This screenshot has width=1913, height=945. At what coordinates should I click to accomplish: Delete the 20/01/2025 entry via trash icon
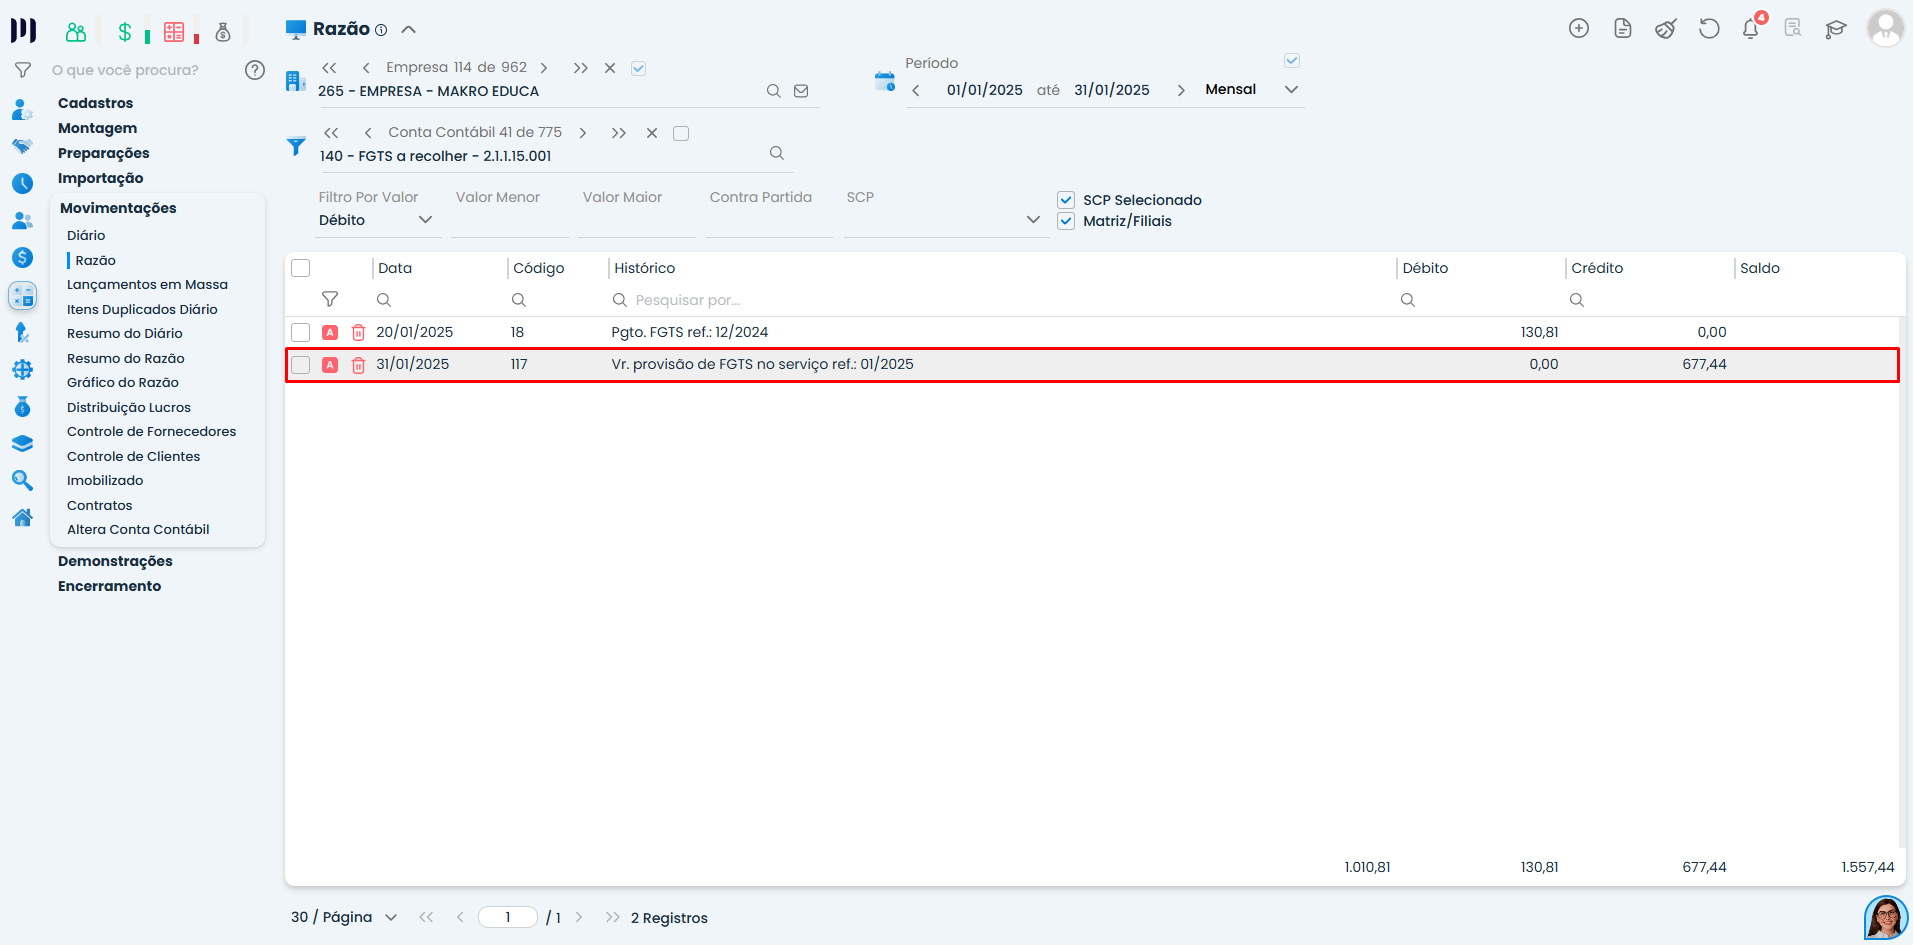[x=358, y=333]
